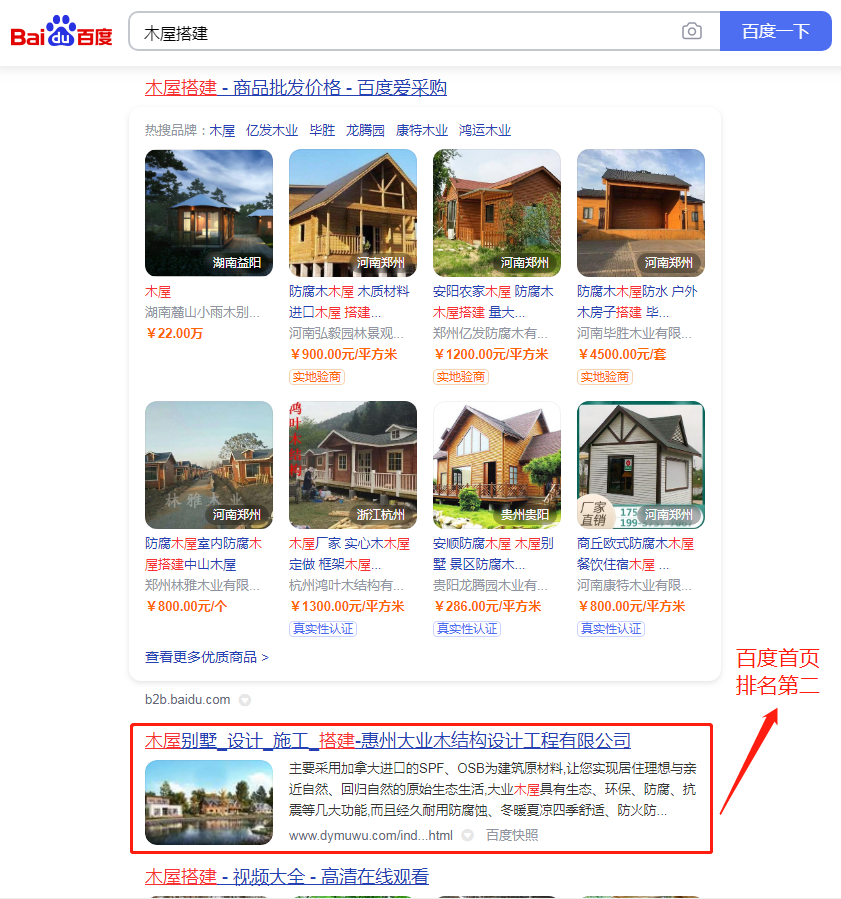Viewport: 841px width, 899px height.
Task: Click supplier 河南康特木业有限...
Action: (634, 585)
